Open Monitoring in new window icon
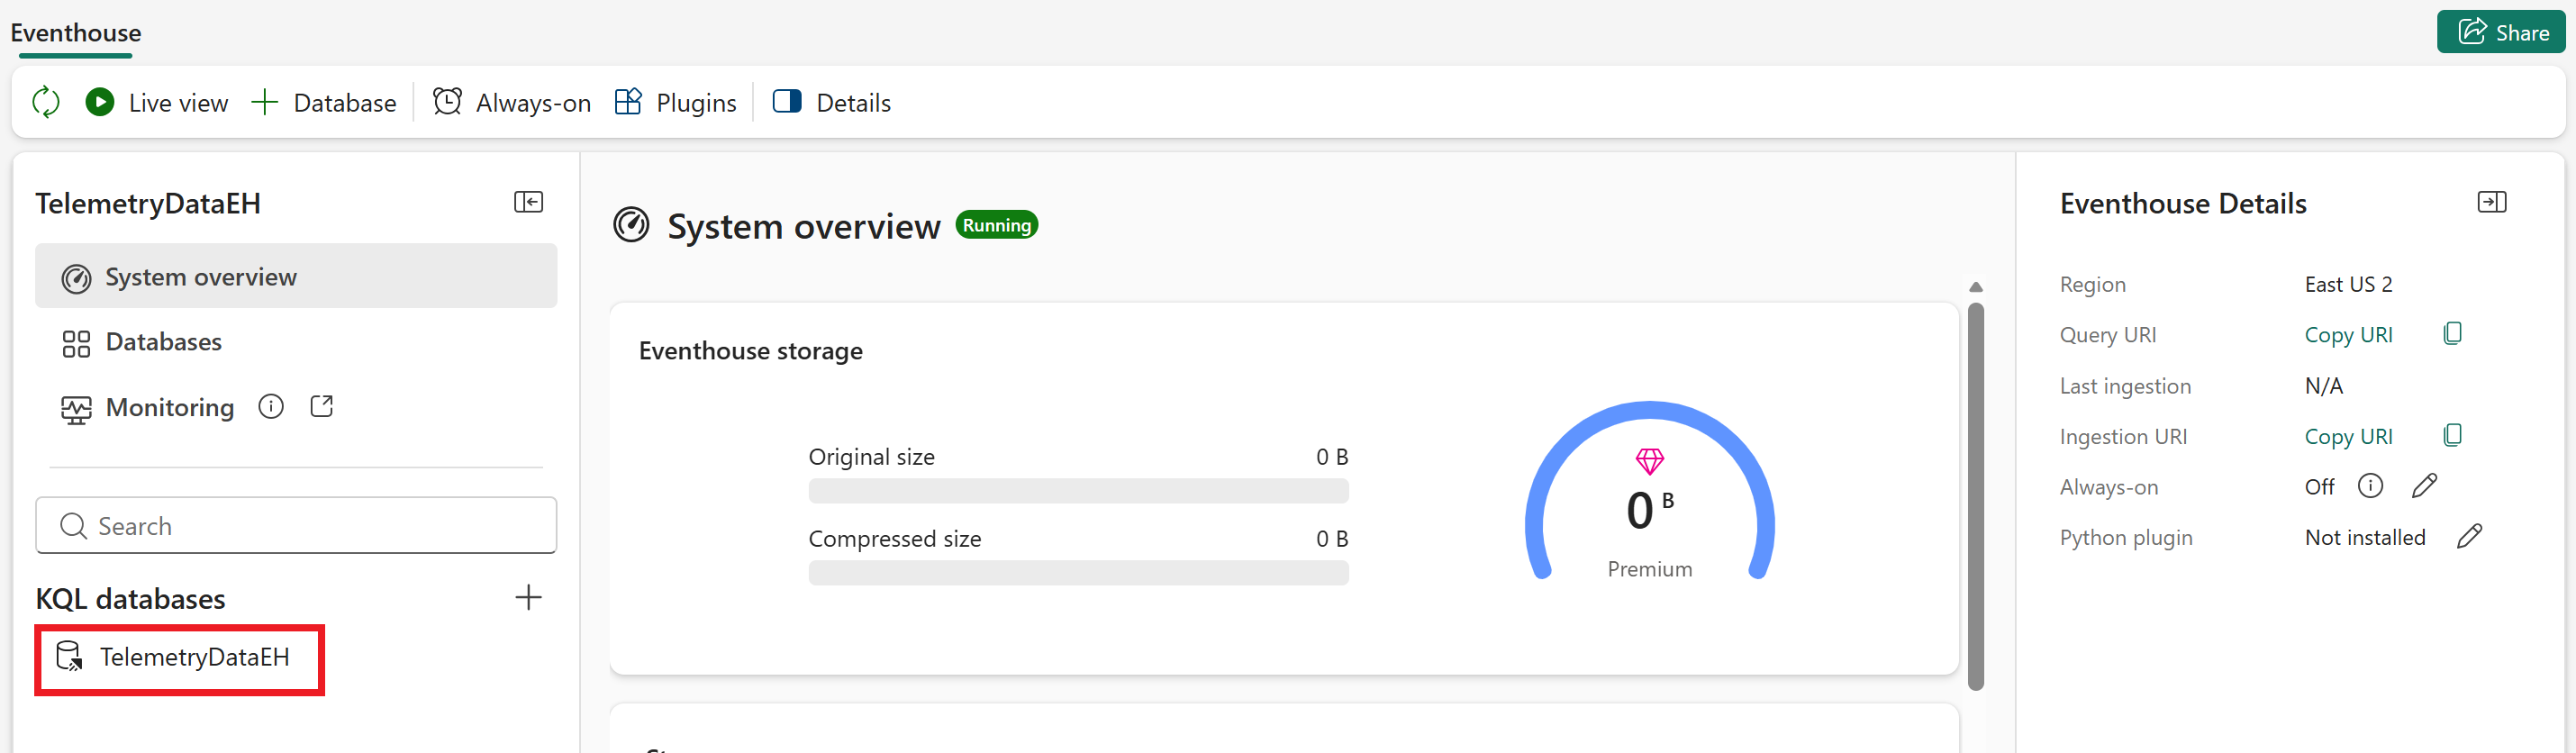 click(321, 406)
